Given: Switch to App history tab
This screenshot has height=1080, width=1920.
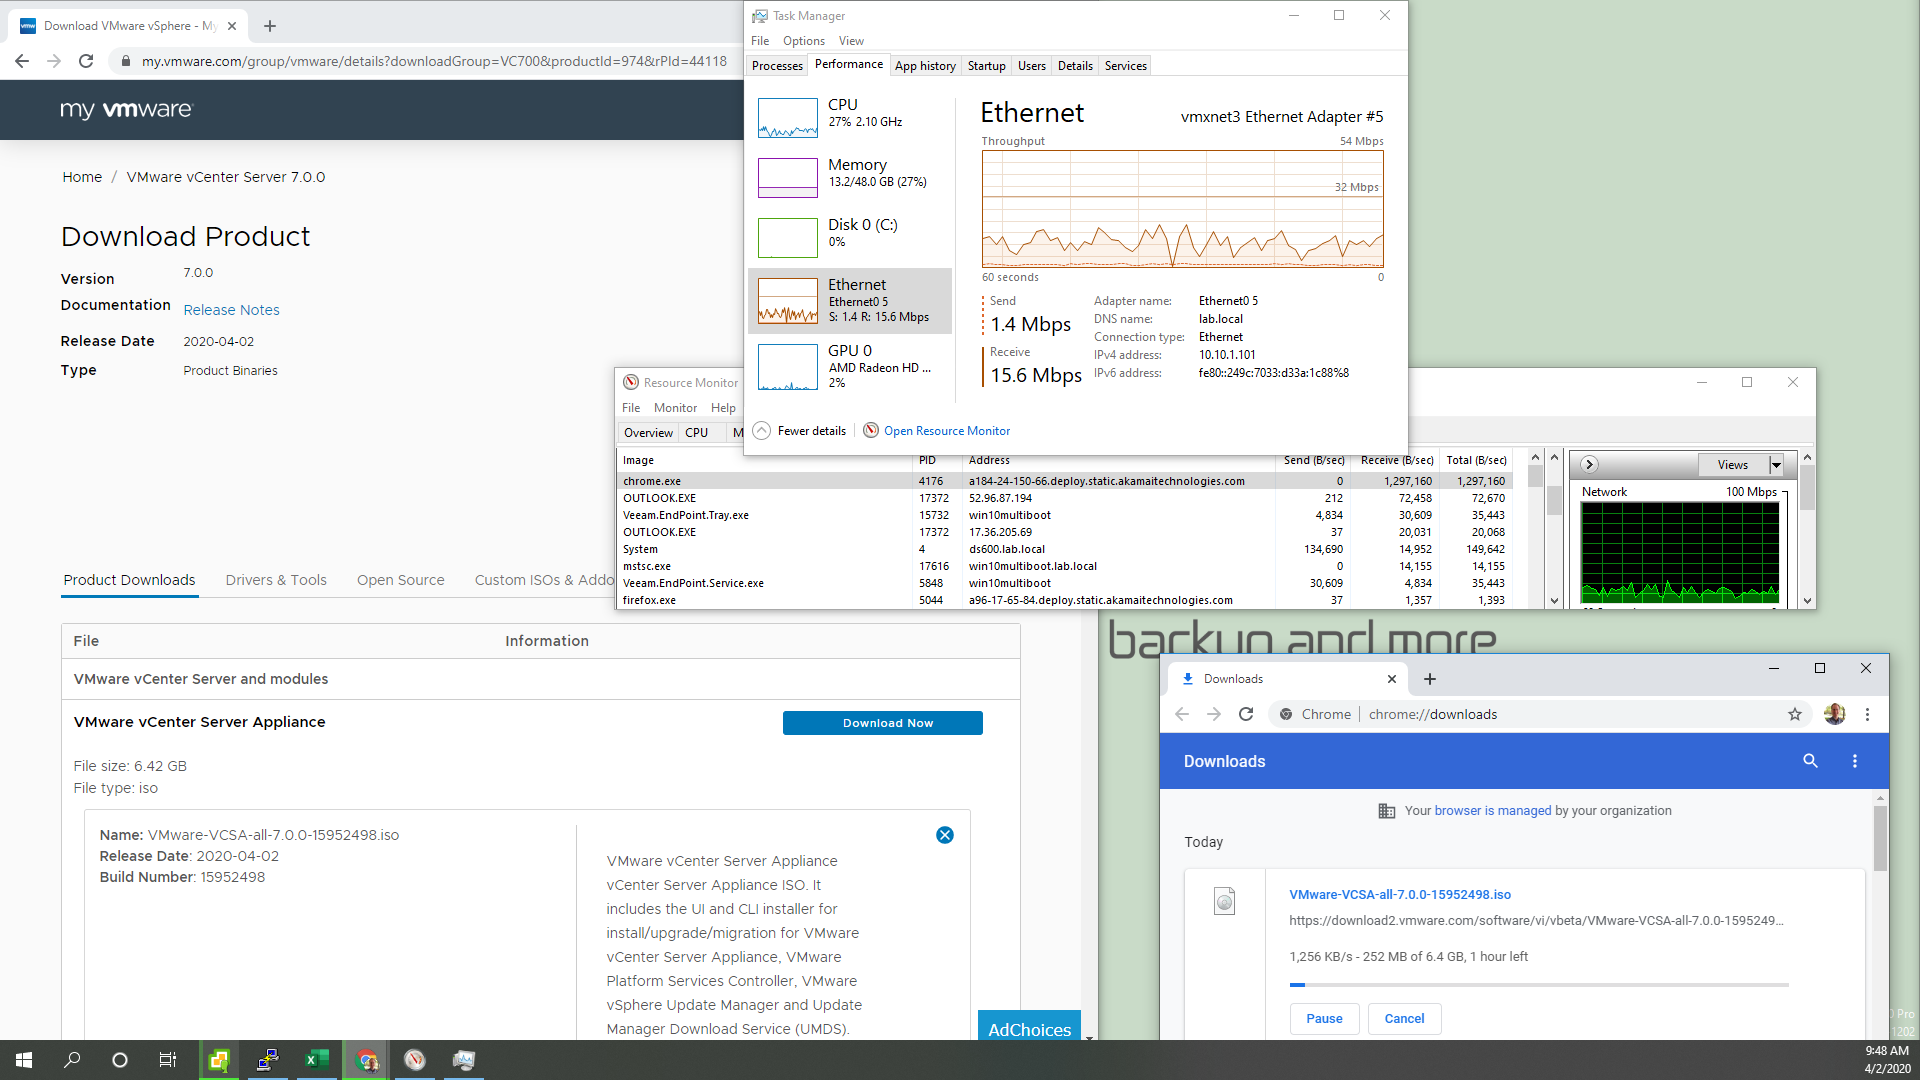Looking at the screenshot, I should (x=925, y=66).
